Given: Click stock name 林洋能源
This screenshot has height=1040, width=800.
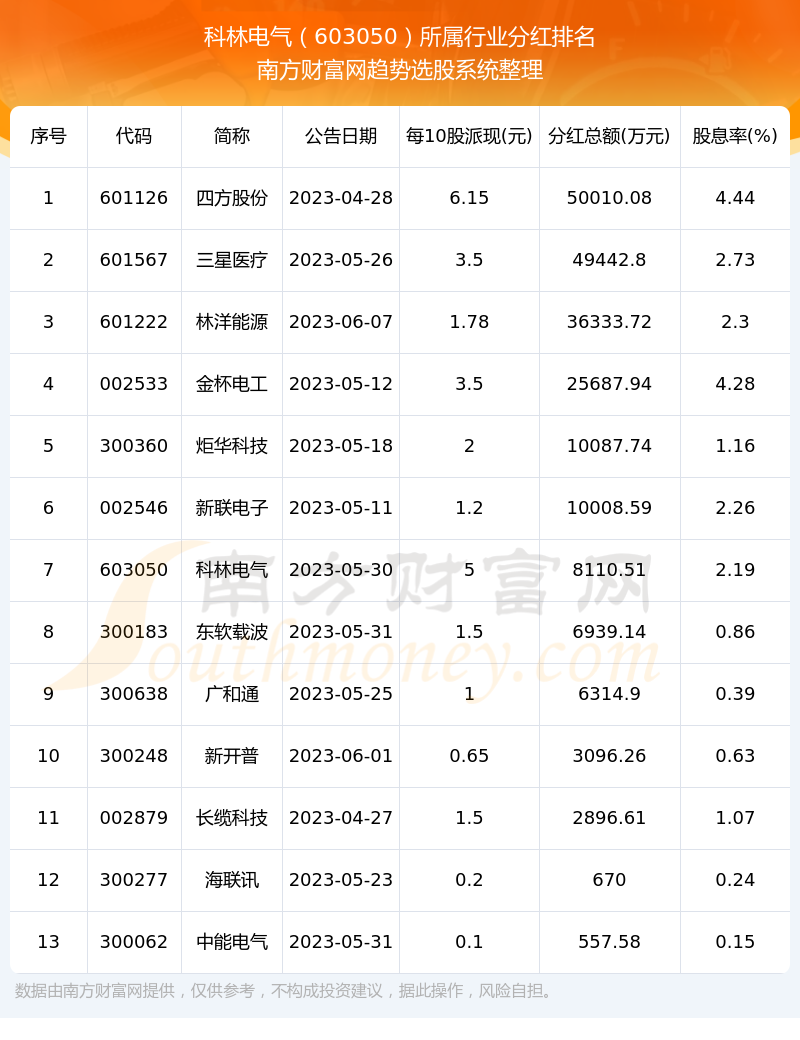Looking at the screenshot, I should 232,322.
